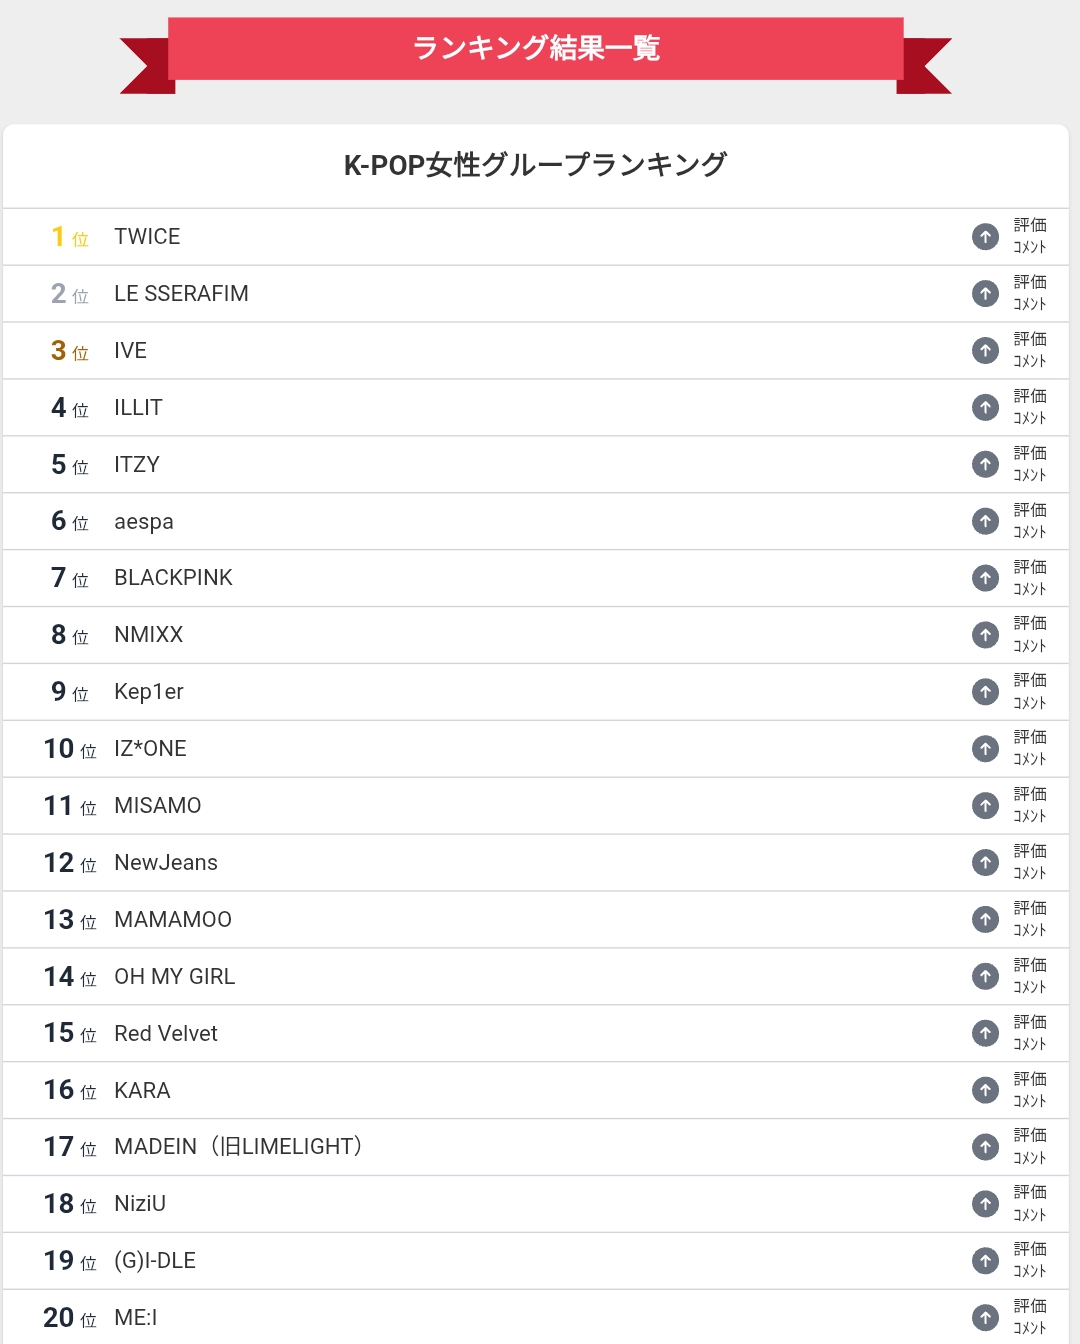Click the arrow icon next to NewJeans
The width and height of the screenshot is (1080, 1344).
point(985,863)
